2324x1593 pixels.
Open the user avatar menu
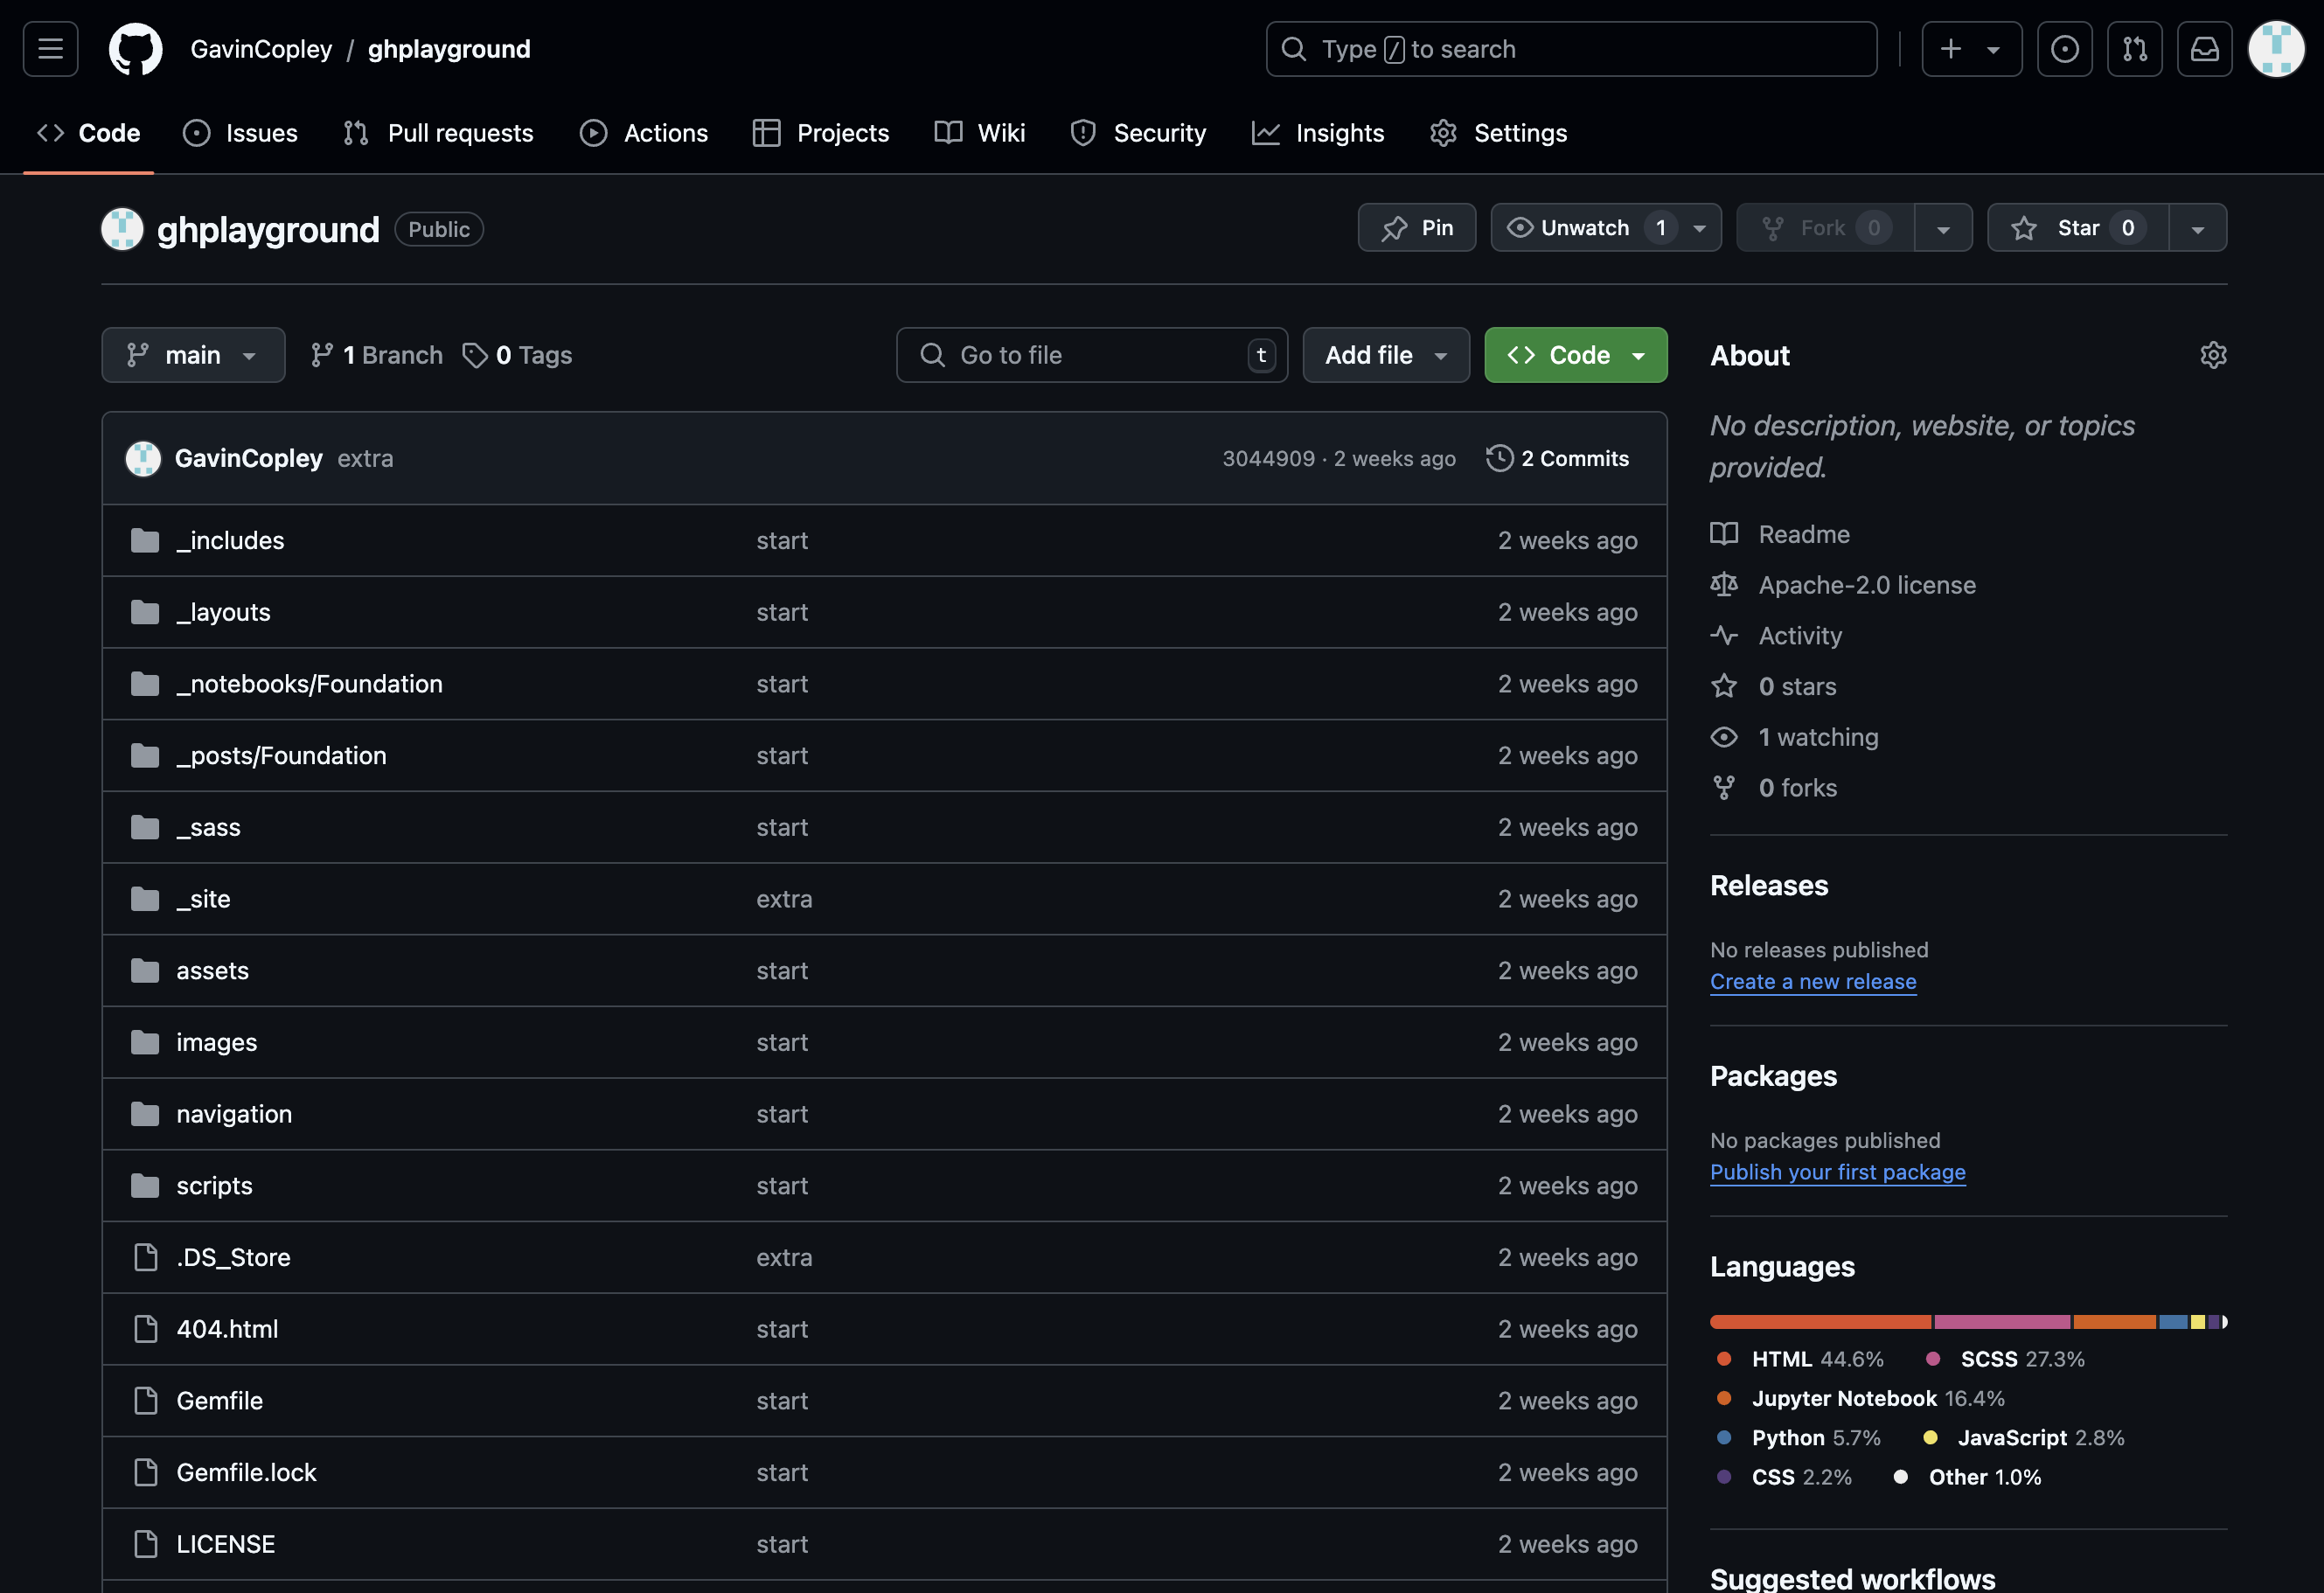(2276, 49)
